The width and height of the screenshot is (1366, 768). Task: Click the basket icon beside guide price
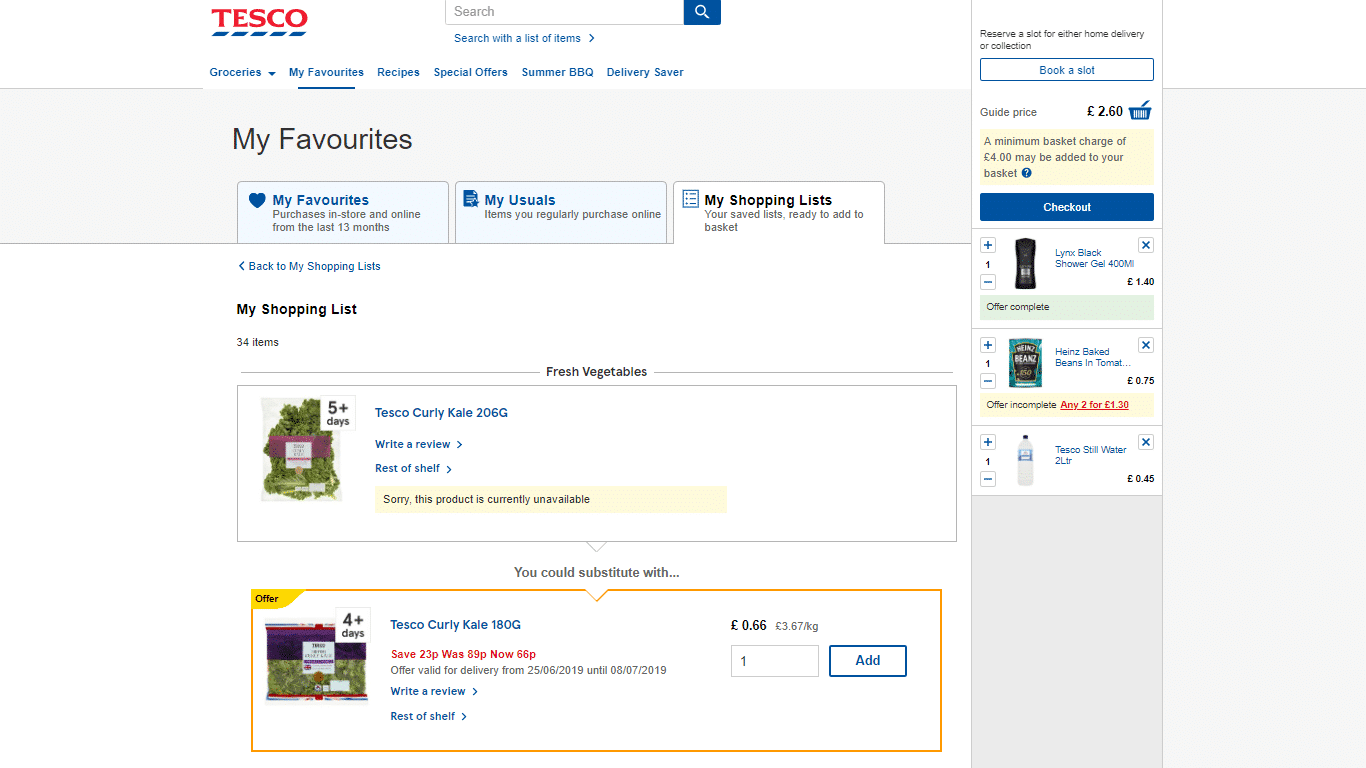(x=1140, y=111)
